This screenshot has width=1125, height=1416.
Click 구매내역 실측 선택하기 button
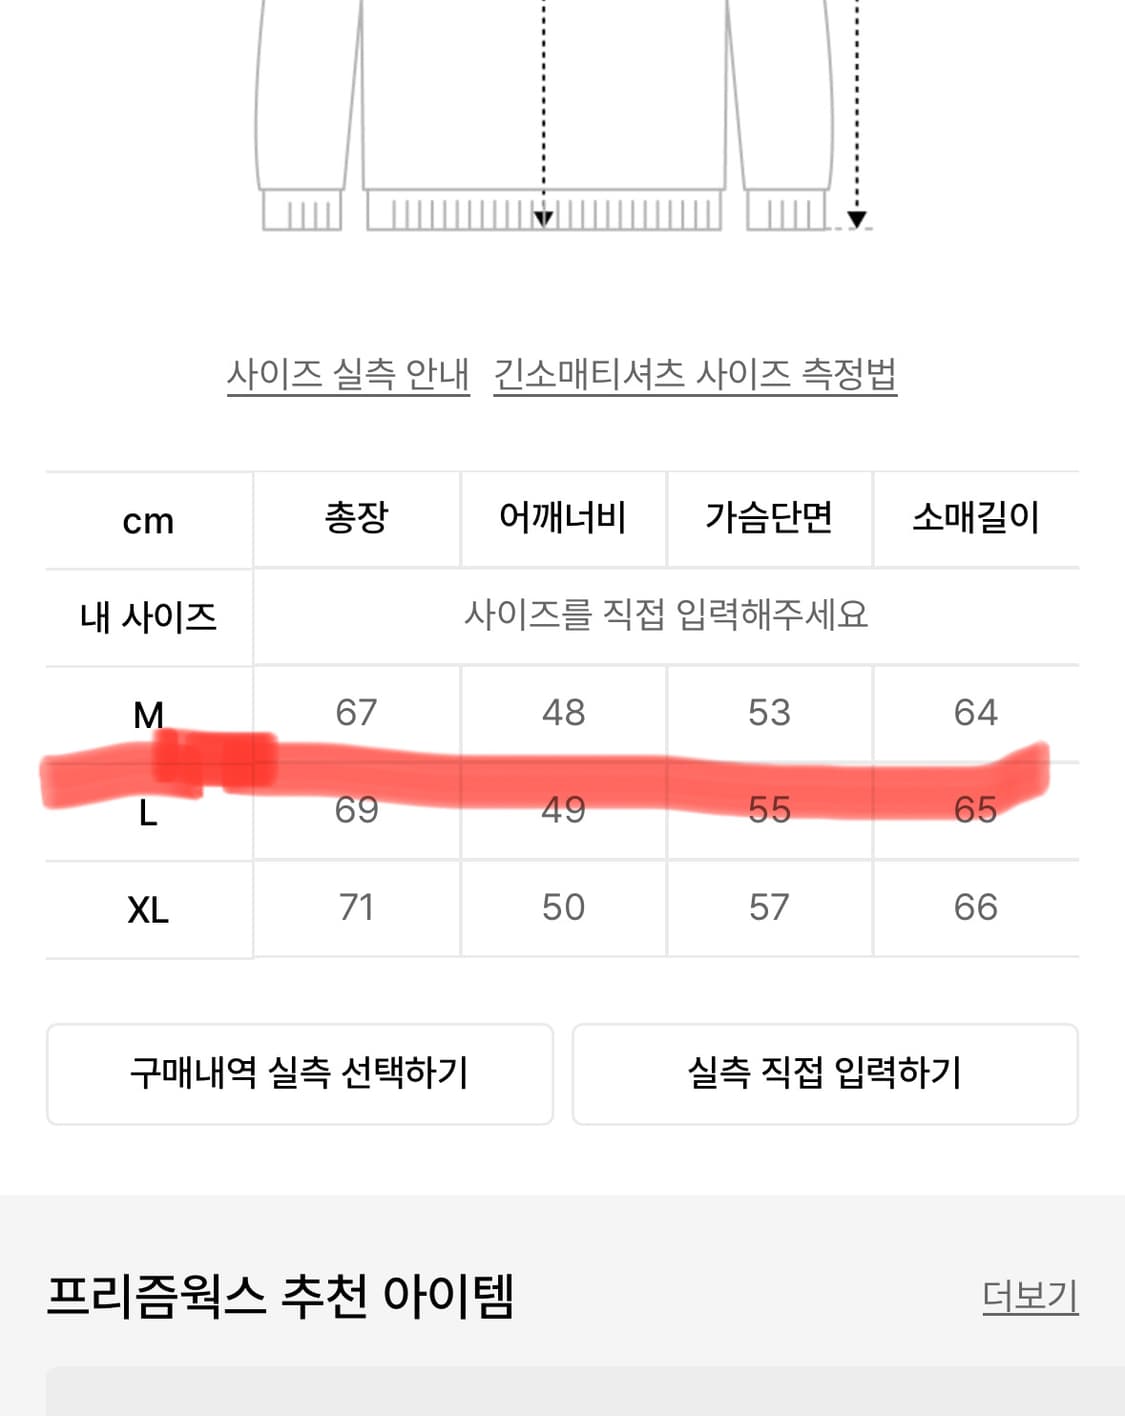tap(299, 1072)
